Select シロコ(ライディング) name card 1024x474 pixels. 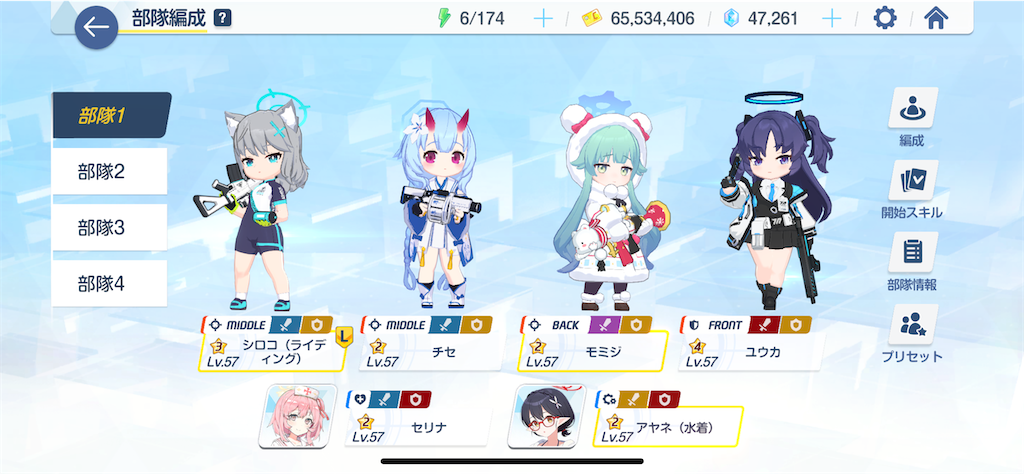pos(272,351)
